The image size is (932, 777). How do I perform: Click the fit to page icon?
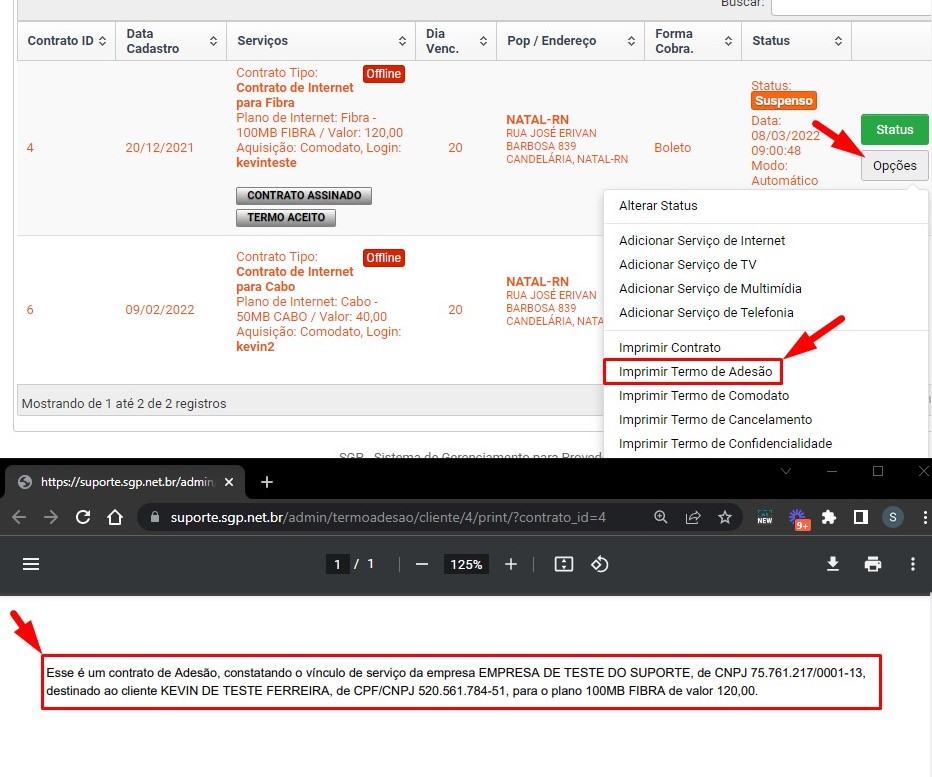pos(563,564)
